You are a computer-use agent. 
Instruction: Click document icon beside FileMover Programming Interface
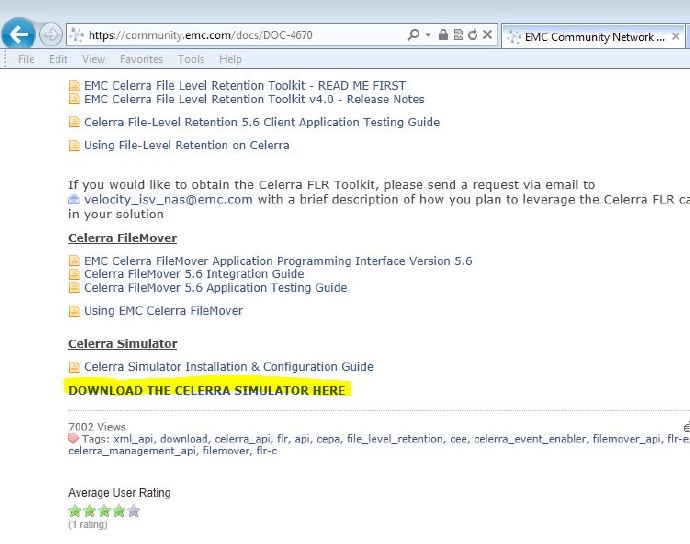(x=74, y=261)
